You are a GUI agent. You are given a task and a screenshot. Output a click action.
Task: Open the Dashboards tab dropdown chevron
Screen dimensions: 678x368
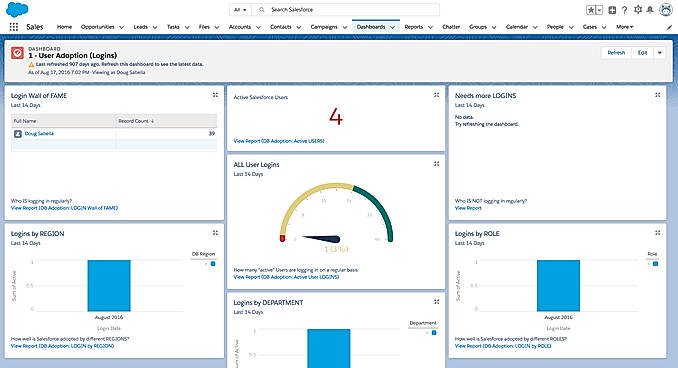click(x=393, y=27)
